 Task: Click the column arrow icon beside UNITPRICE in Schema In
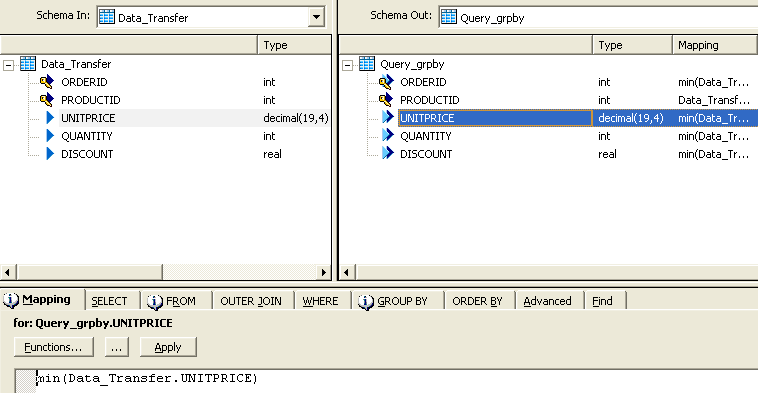pos(50,117)
